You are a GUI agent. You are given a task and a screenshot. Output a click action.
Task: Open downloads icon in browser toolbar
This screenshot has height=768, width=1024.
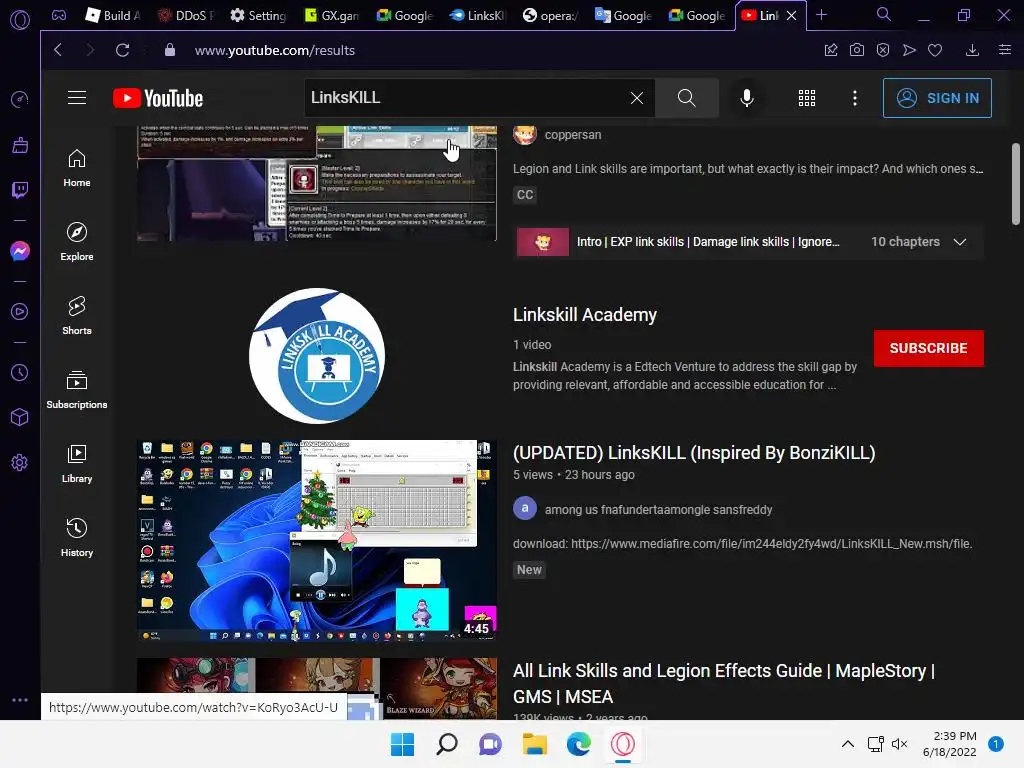click(972, 50)
